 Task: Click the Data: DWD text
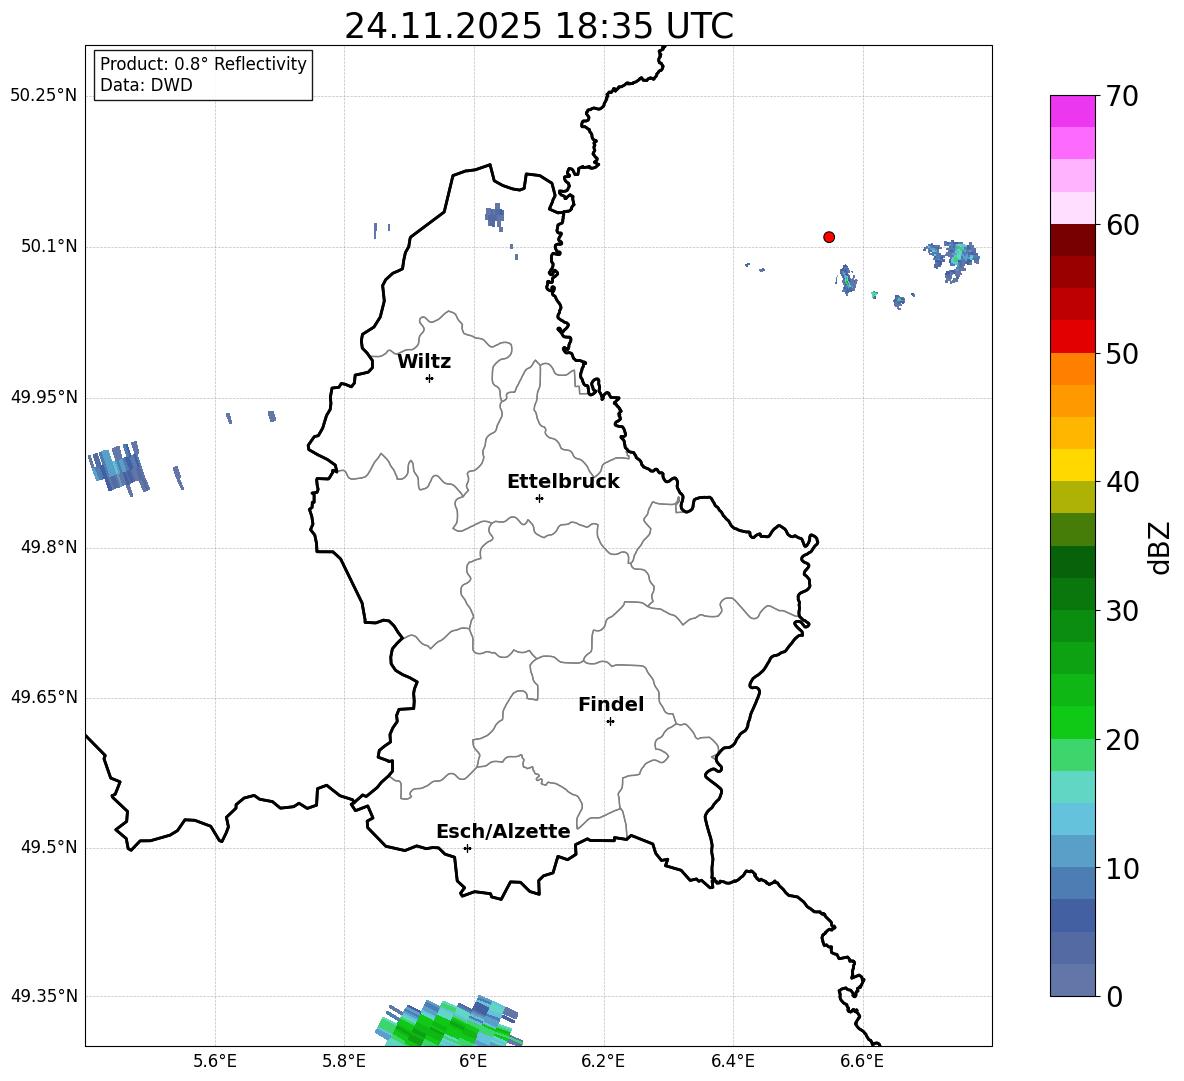pos(146,85)
